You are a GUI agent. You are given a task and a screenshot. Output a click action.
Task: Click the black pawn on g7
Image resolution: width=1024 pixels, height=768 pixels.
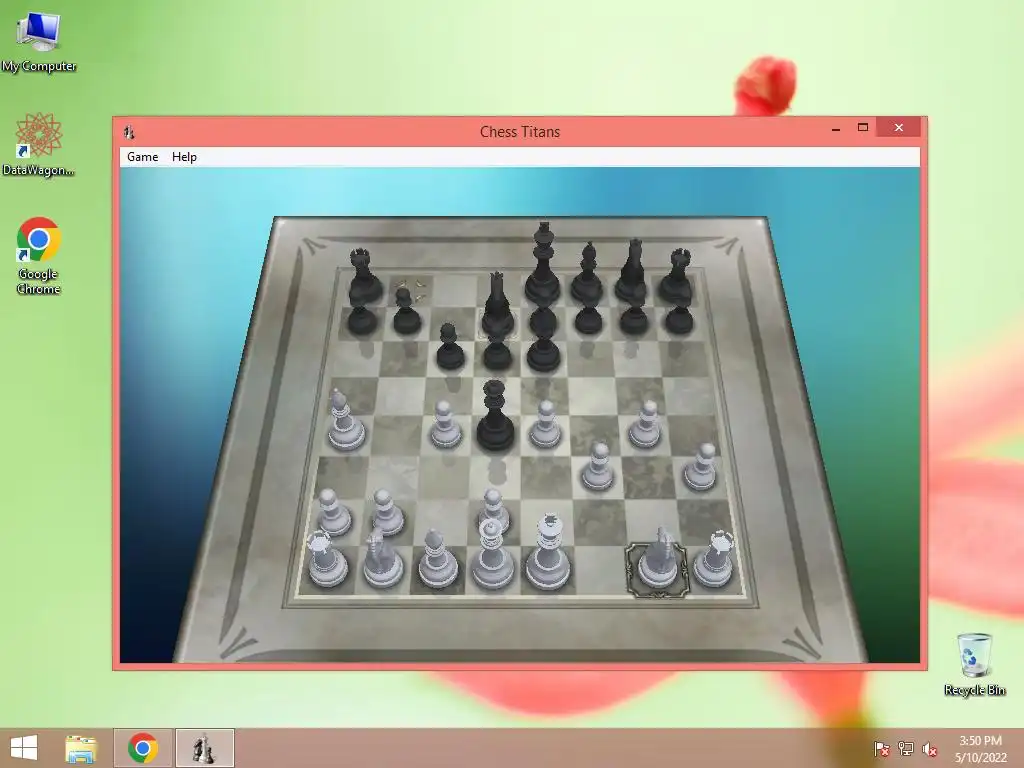coord(633,319)
